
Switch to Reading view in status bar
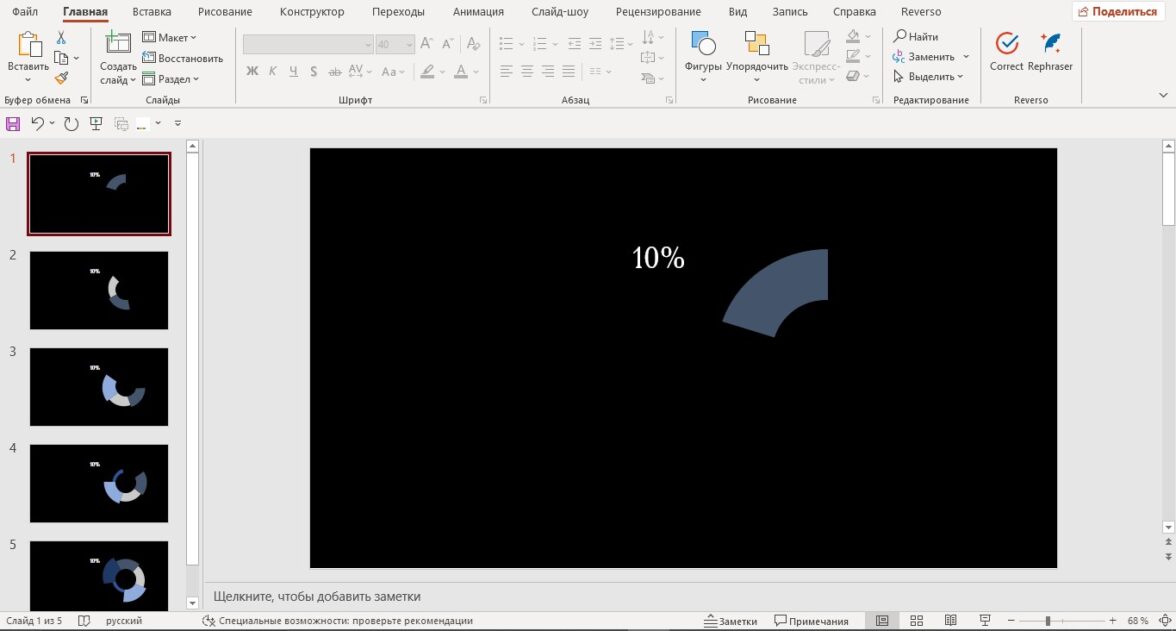point(951,621)
